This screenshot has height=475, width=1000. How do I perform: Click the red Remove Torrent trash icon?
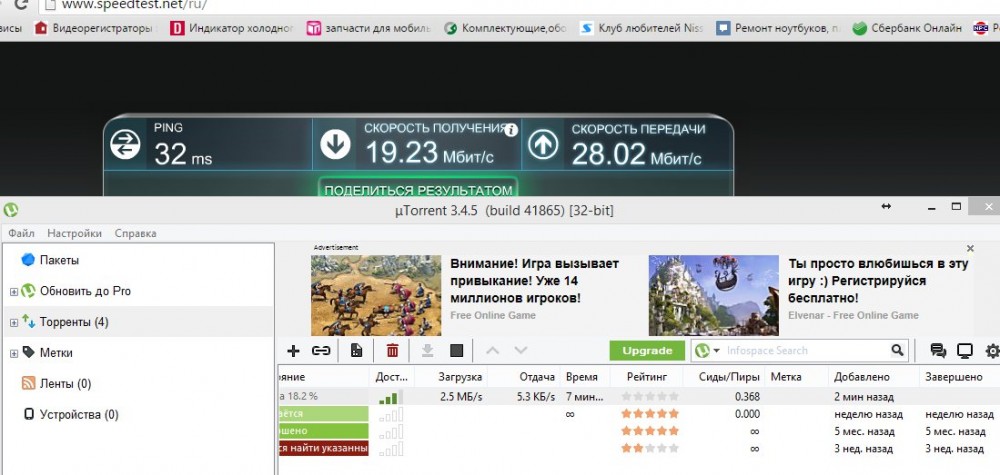click(392, 351)
